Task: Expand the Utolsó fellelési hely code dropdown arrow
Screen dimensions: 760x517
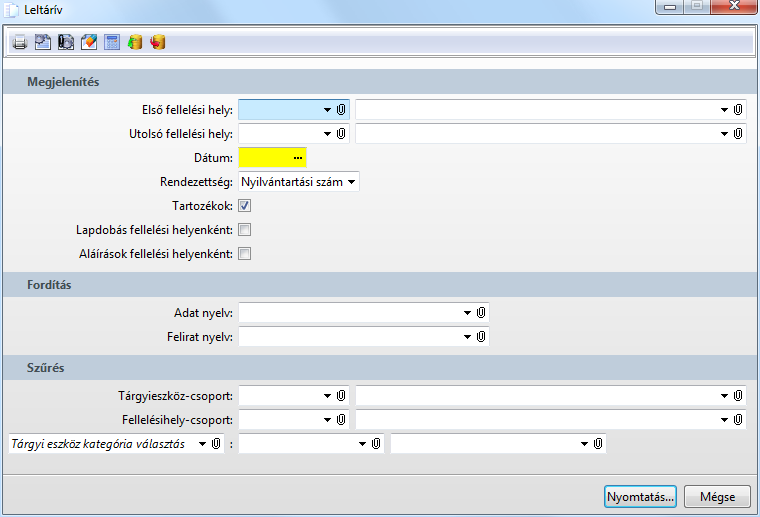Action: click(x=327, y=134)
